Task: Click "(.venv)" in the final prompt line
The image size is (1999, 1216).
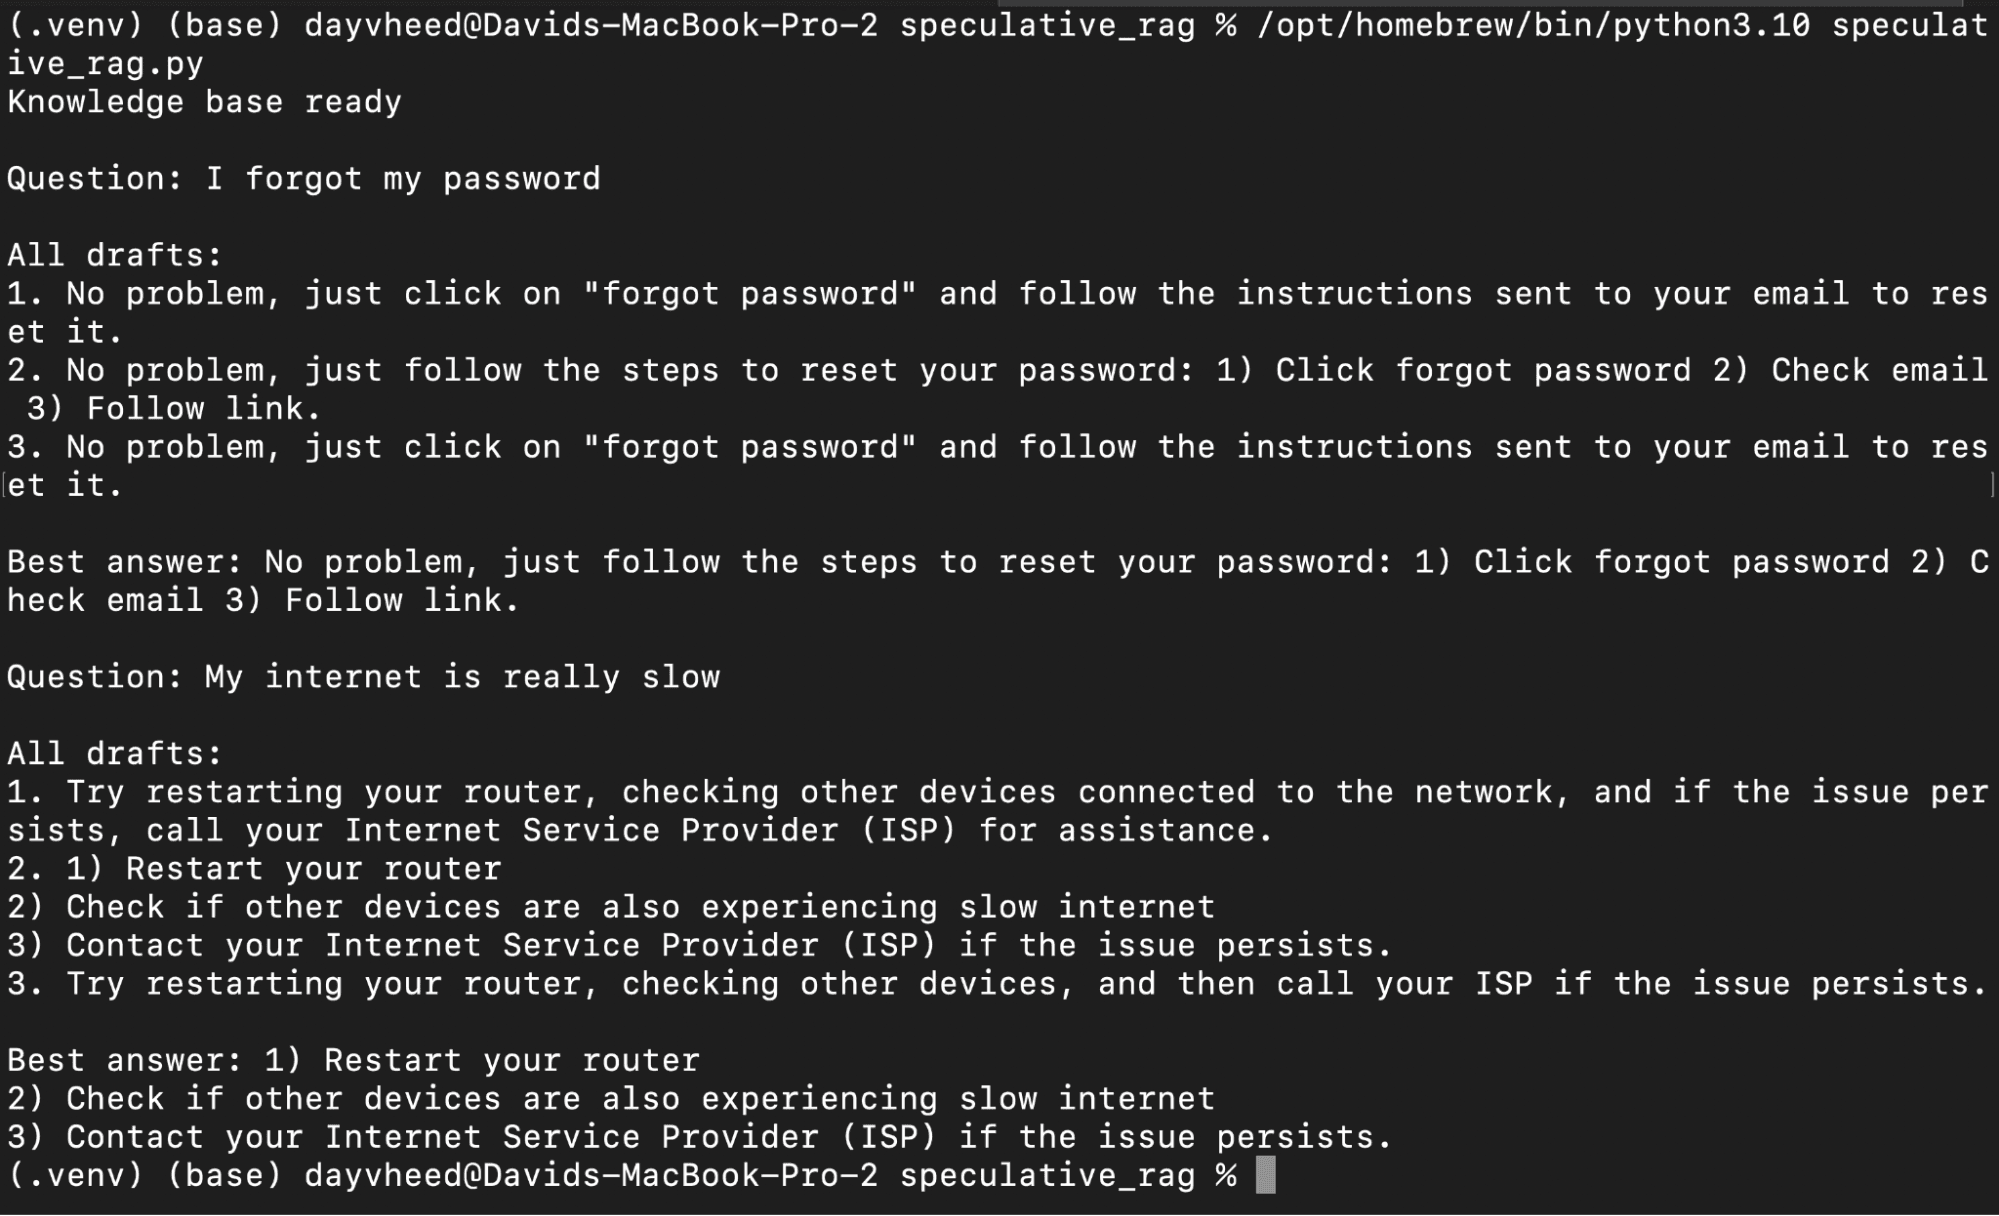Action: pos(75,1175)
